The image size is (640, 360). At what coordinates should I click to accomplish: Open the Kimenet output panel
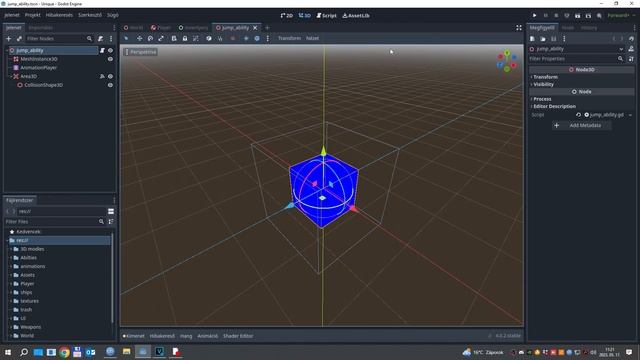[x=134, y=336]
